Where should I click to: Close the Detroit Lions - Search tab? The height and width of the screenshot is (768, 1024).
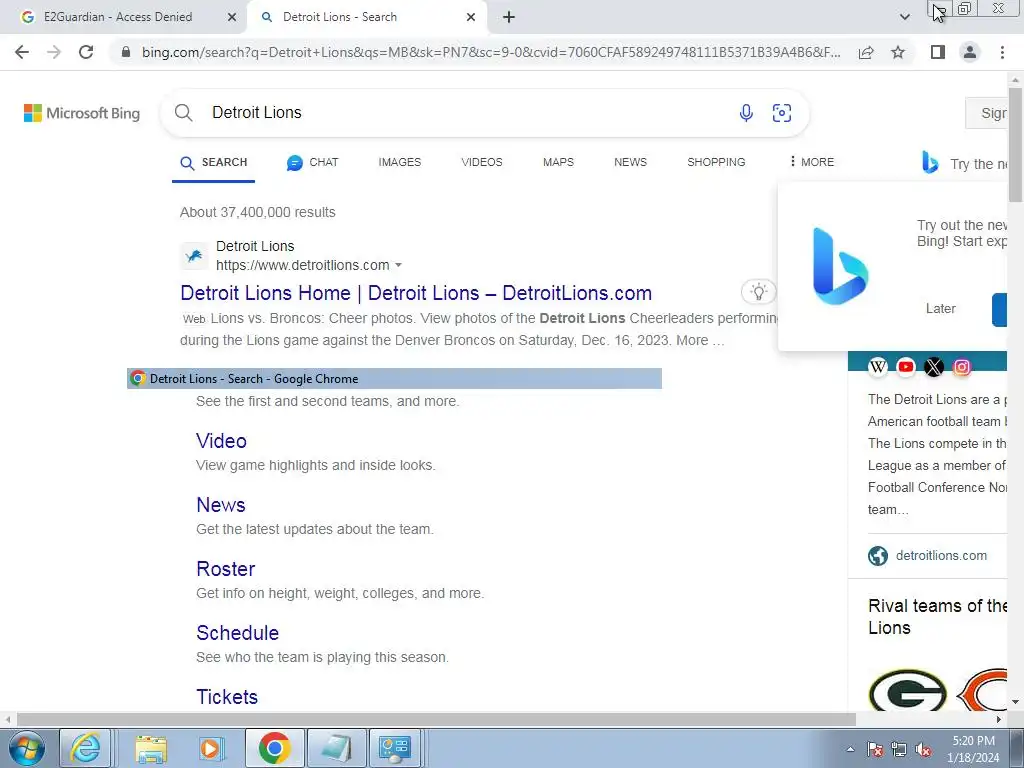[471, 17]
